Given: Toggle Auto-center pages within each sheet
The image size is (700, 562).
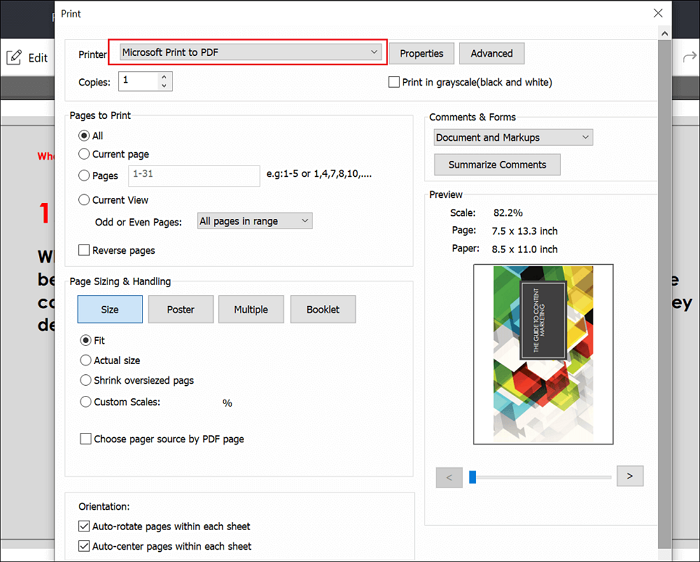Looking at the screenshot, I should point(83,546).
